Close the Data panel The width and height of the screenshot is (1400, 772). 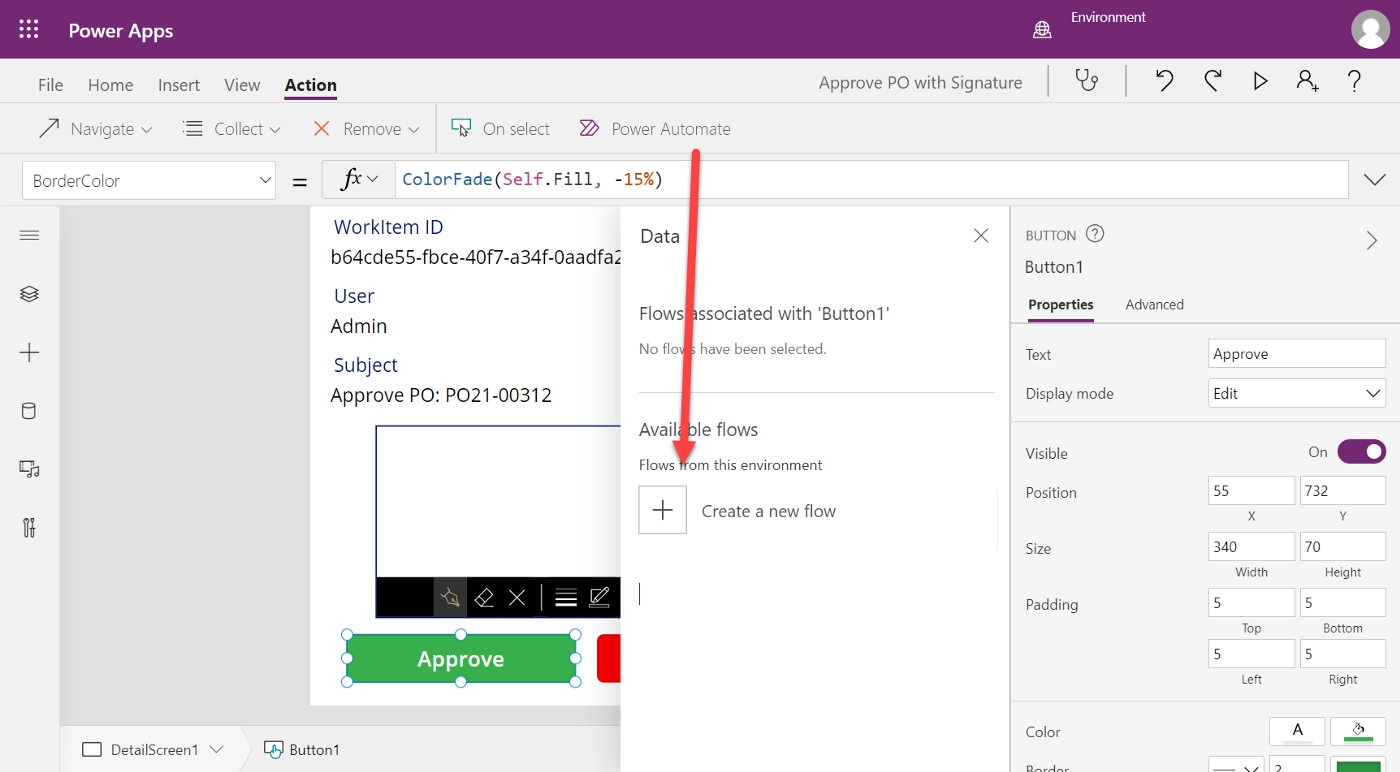981,236
